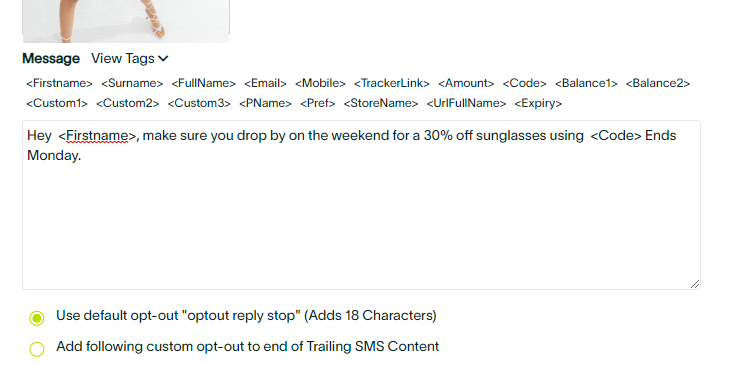Insert the <PName> tag
The height and width of the screenshot is (365, 737).
pos(266,103)
